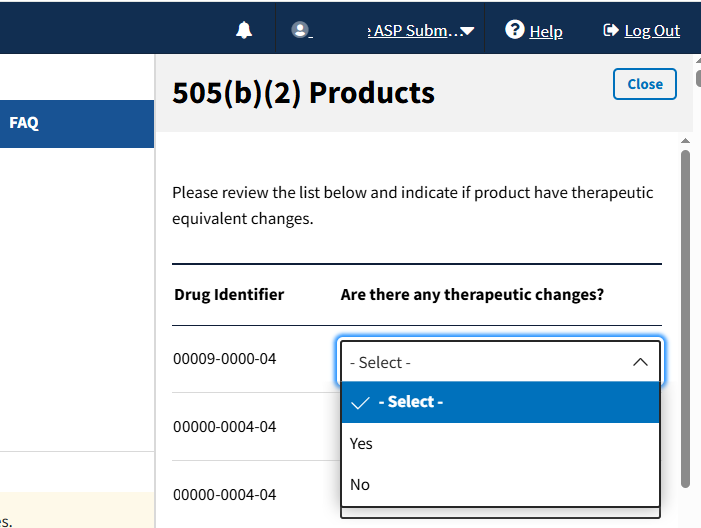Click the therapeutic changes Select combo box
This screenshot has width=701, height=528.
[490, 362]
